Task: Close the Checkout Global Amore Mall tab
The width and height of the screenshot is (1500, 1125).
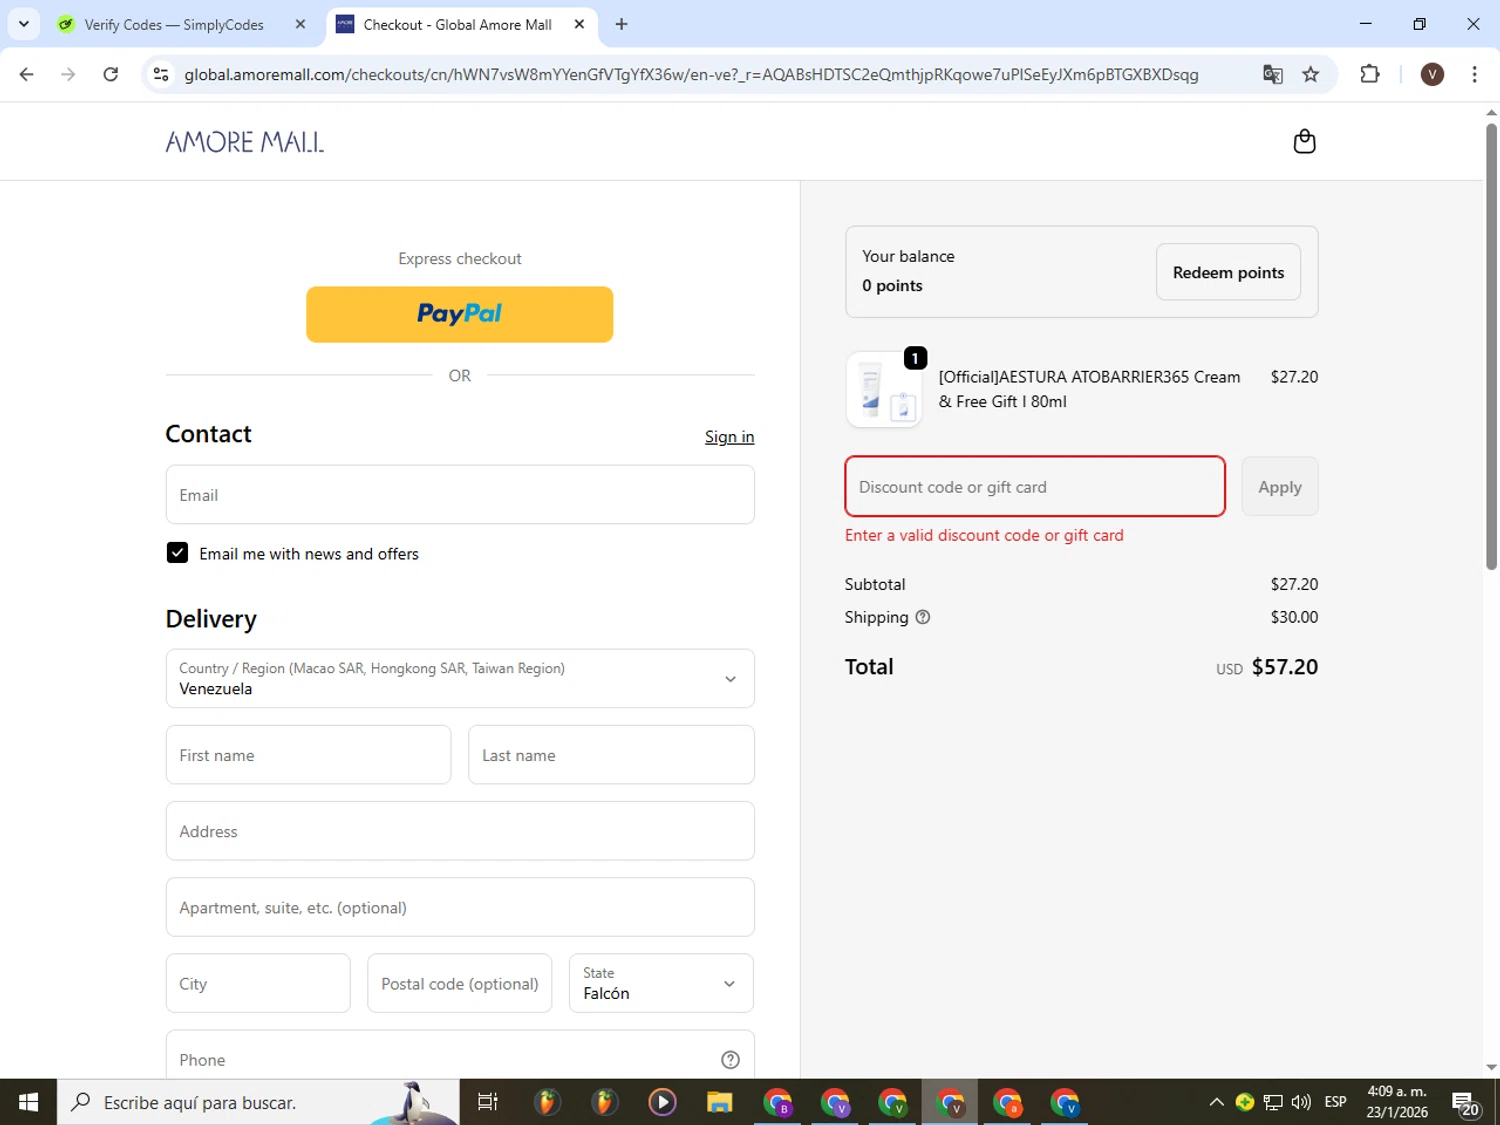Action: pos(579,24)
